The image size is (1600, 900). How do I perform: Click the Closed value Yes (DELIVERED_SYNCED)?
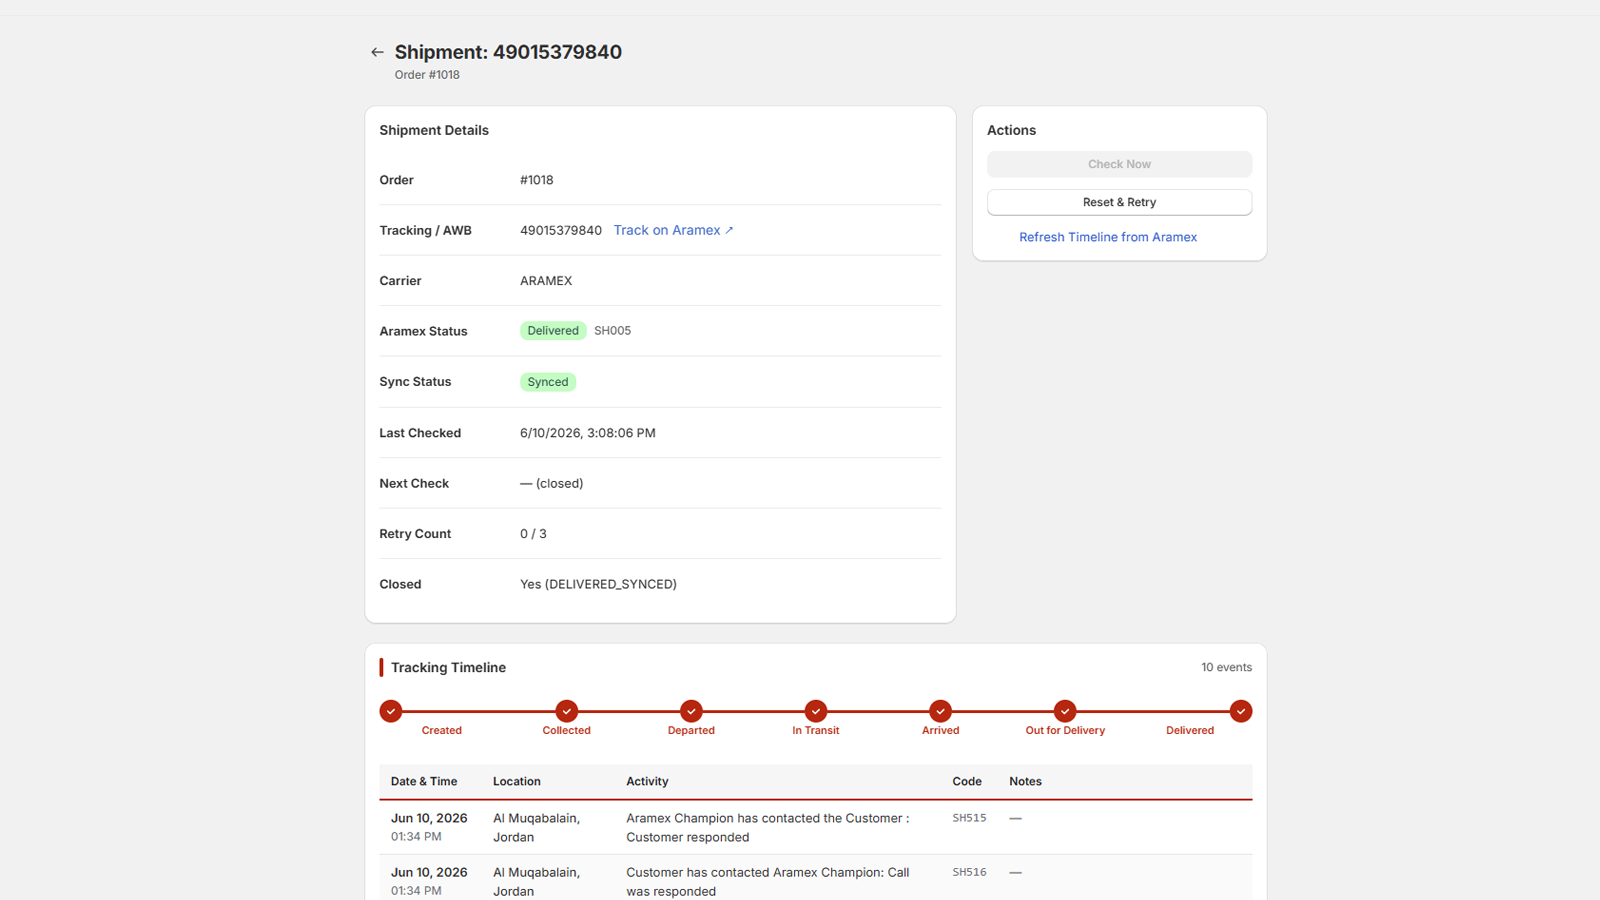pos(598,584)
